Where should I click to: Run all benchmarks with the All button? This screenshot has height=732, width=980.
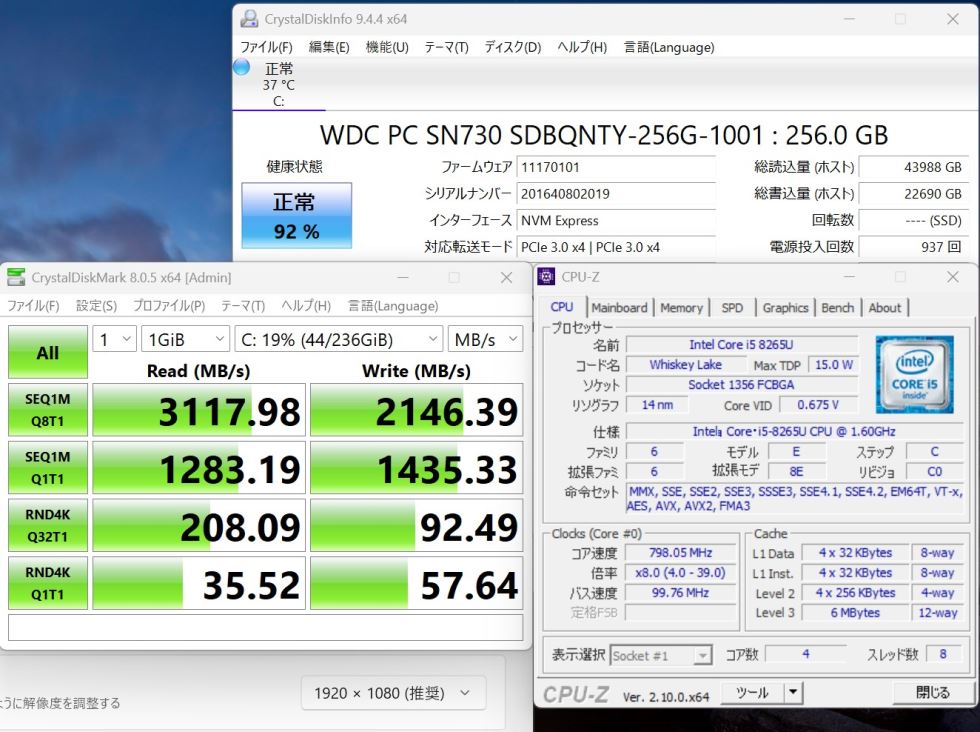48,353
